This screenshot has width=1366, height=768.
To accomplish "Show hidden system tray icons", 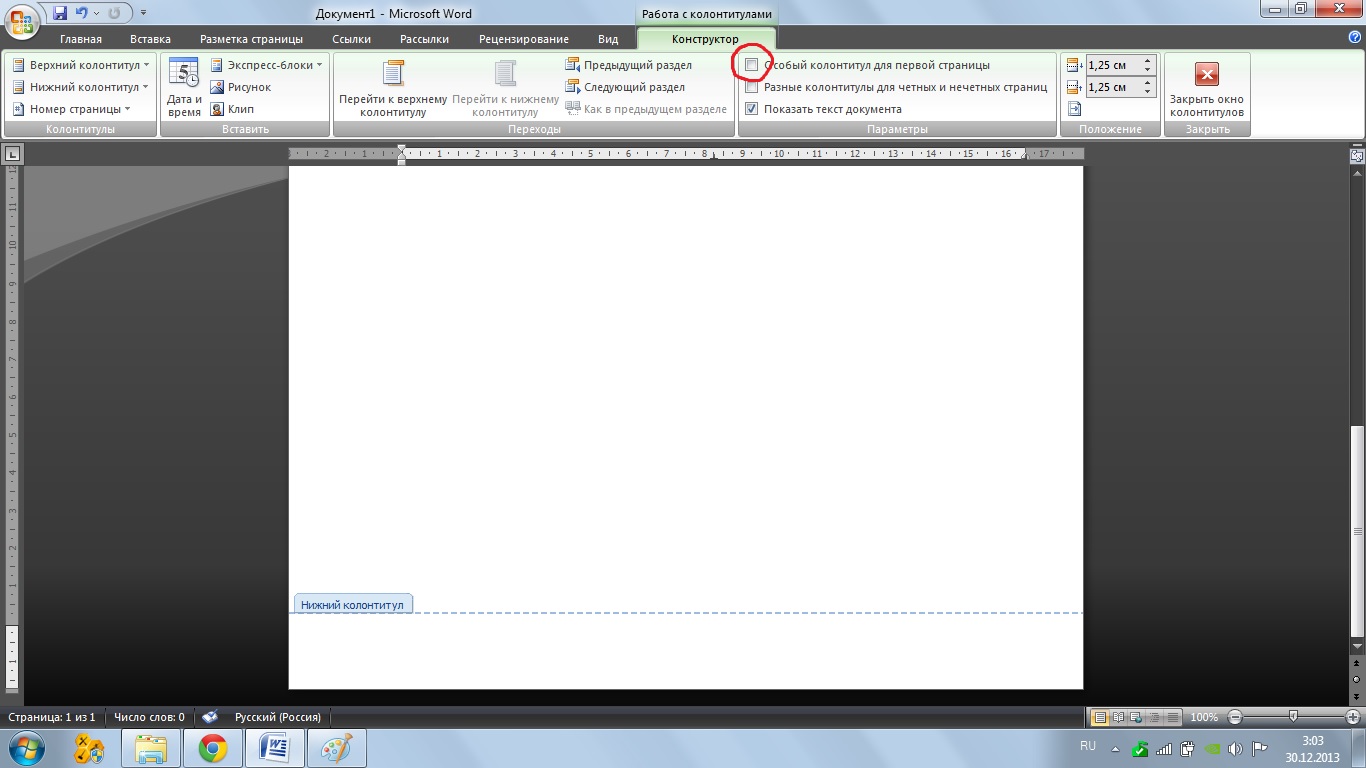I will [x=1117, y=748].
